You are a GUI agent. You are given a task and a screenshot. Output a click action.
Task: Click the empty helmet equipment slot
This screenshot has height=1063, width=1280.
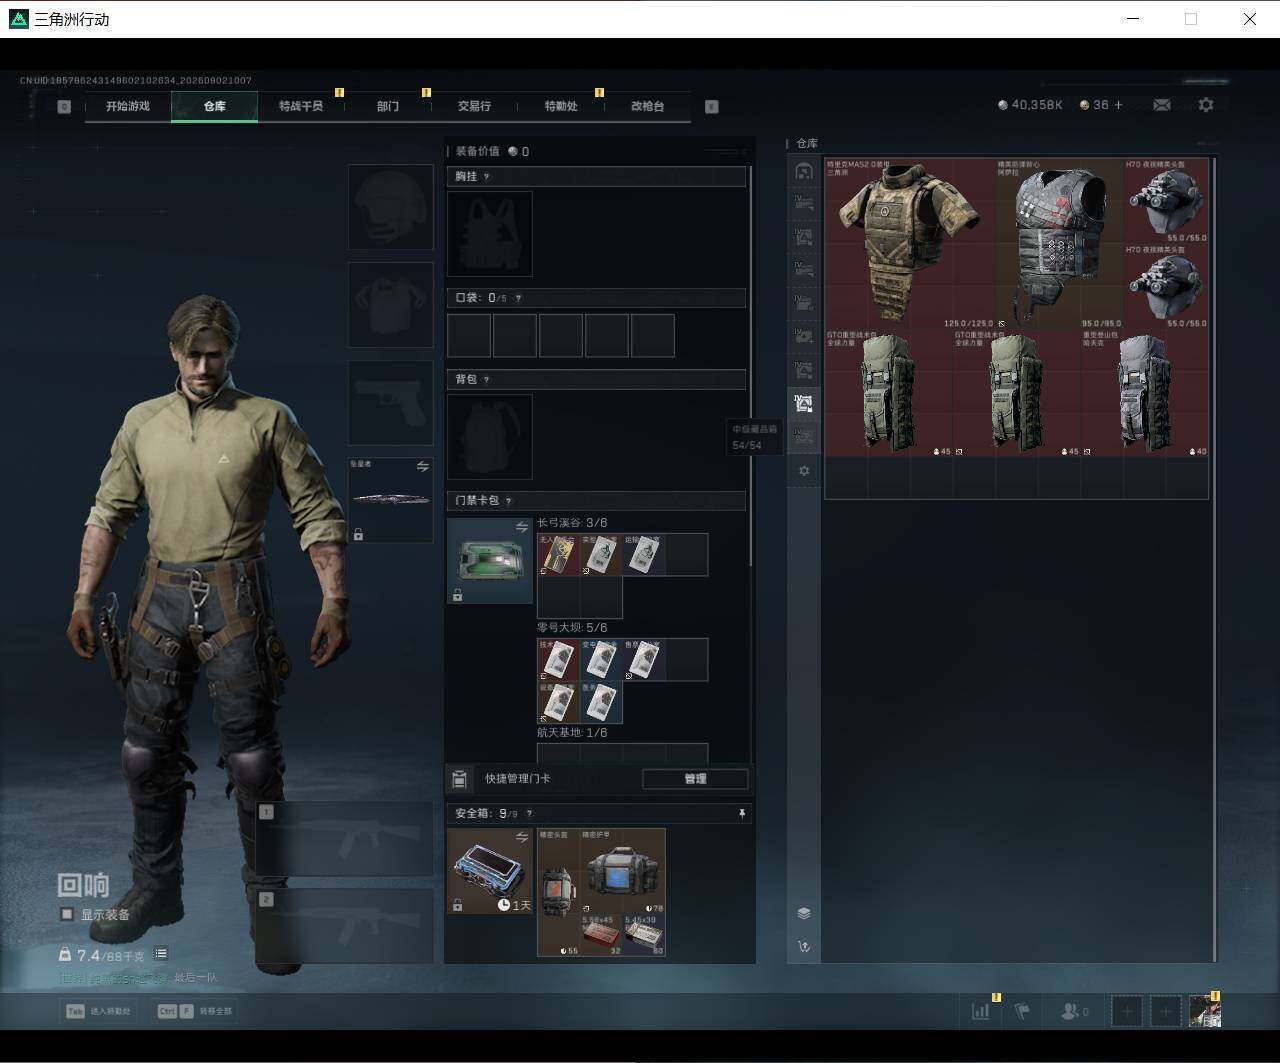(390, 207)
